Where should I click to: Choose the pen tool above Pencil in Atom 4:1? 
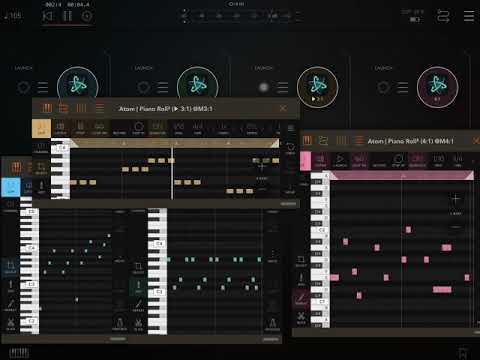pyautogui.click(x=301, y=280)
